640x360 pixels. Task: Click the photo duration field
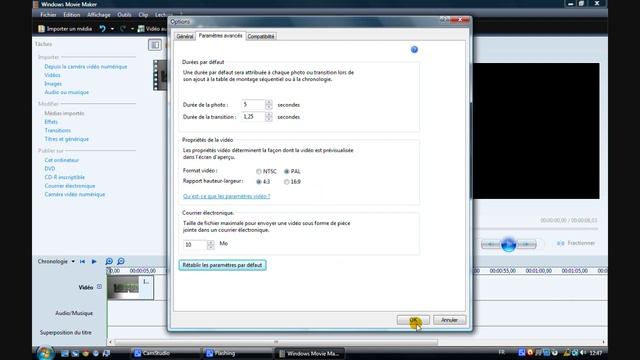tap(253, 104)
